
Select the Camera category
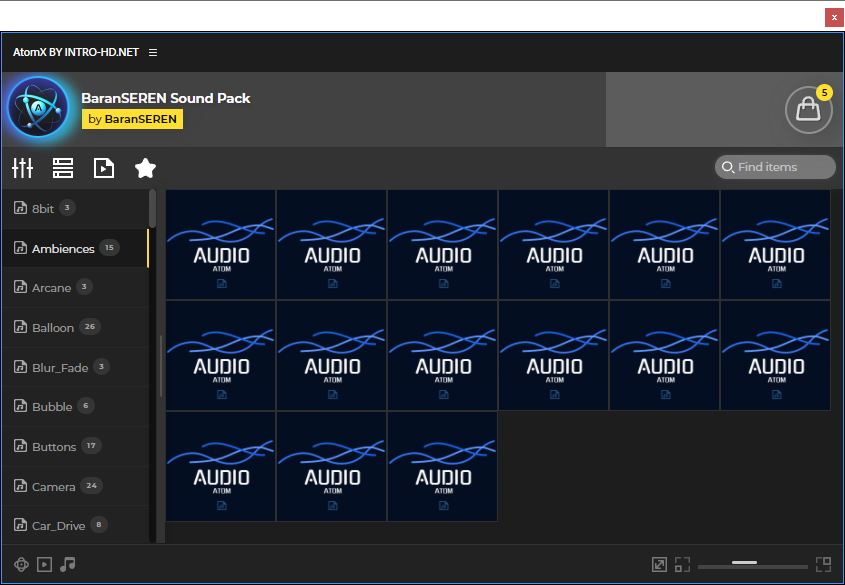75,486
